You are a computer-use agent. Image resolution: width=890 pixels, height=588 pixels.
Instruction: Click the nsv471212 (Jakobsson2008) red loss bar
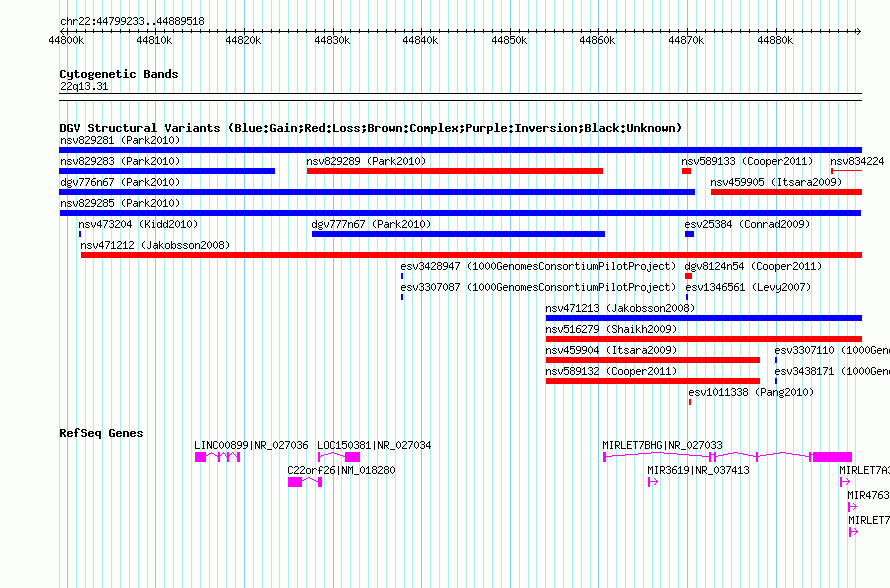point(471,255)
